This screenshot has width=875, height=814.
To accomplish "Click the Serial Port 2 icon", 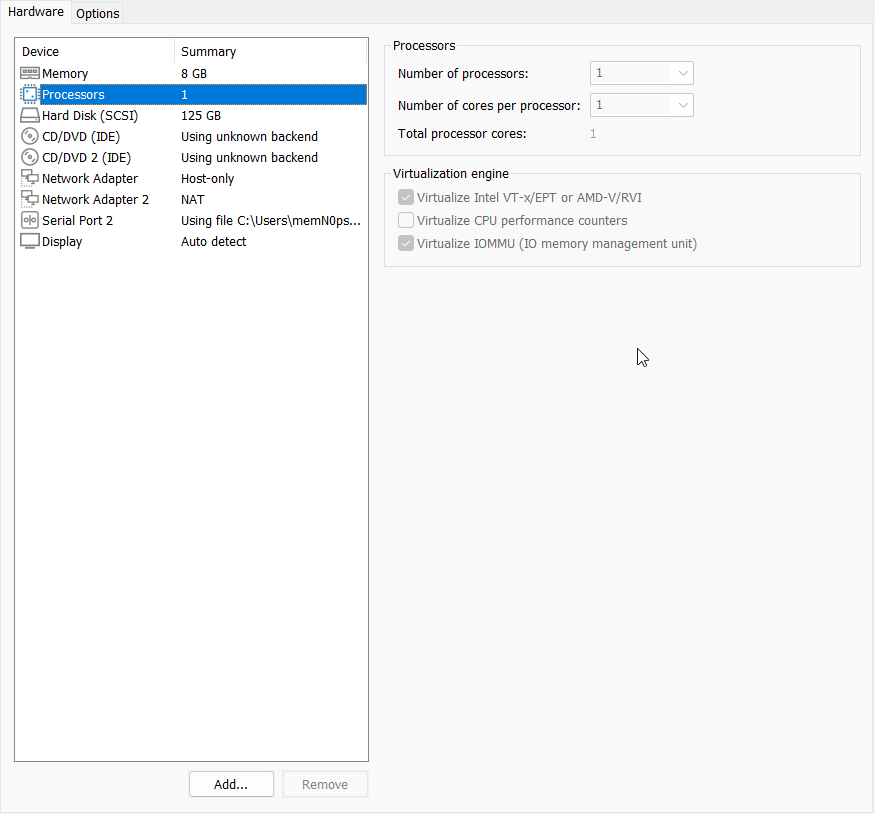I will pos(29,220).
